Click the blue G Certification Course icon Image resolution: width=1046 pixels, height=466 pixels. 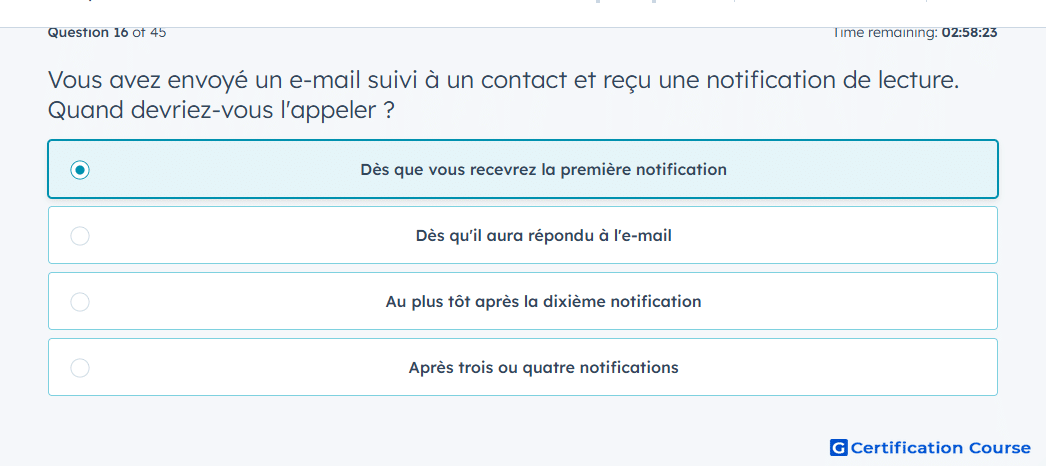tap(839, 447)
